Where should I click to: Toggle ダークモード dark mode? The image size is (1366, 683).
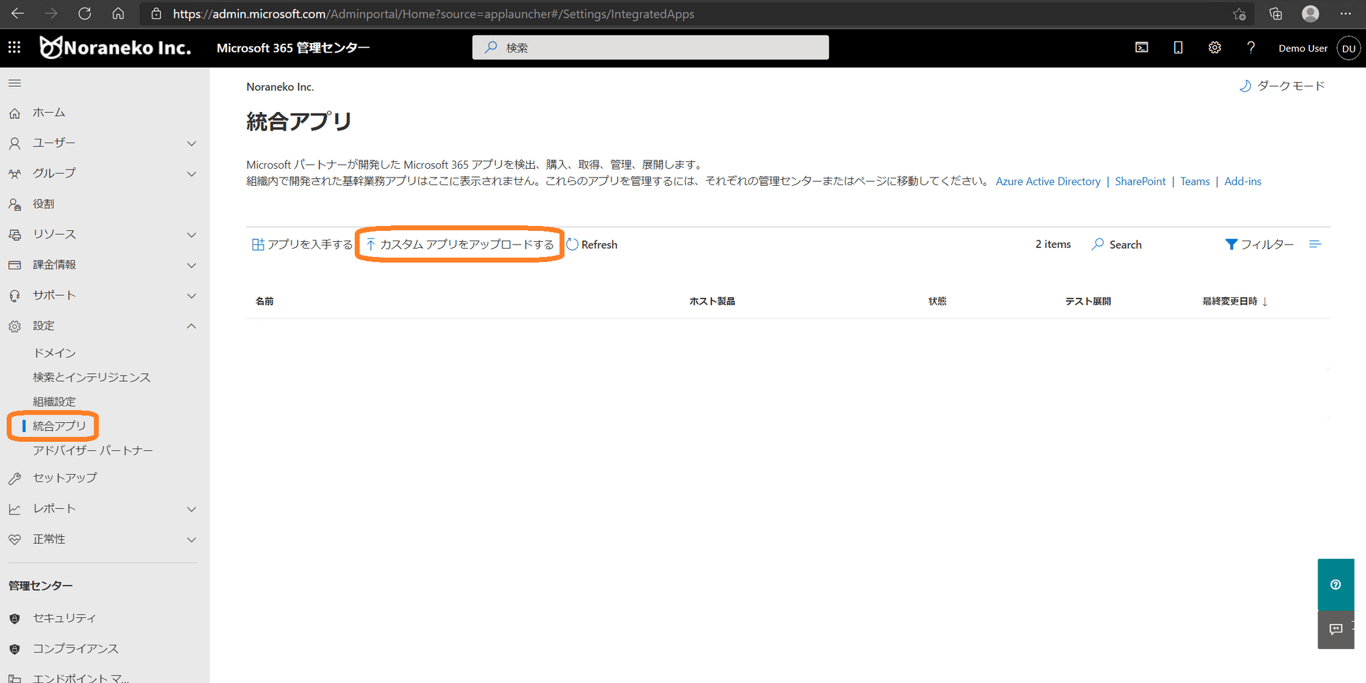[1282, 86]
